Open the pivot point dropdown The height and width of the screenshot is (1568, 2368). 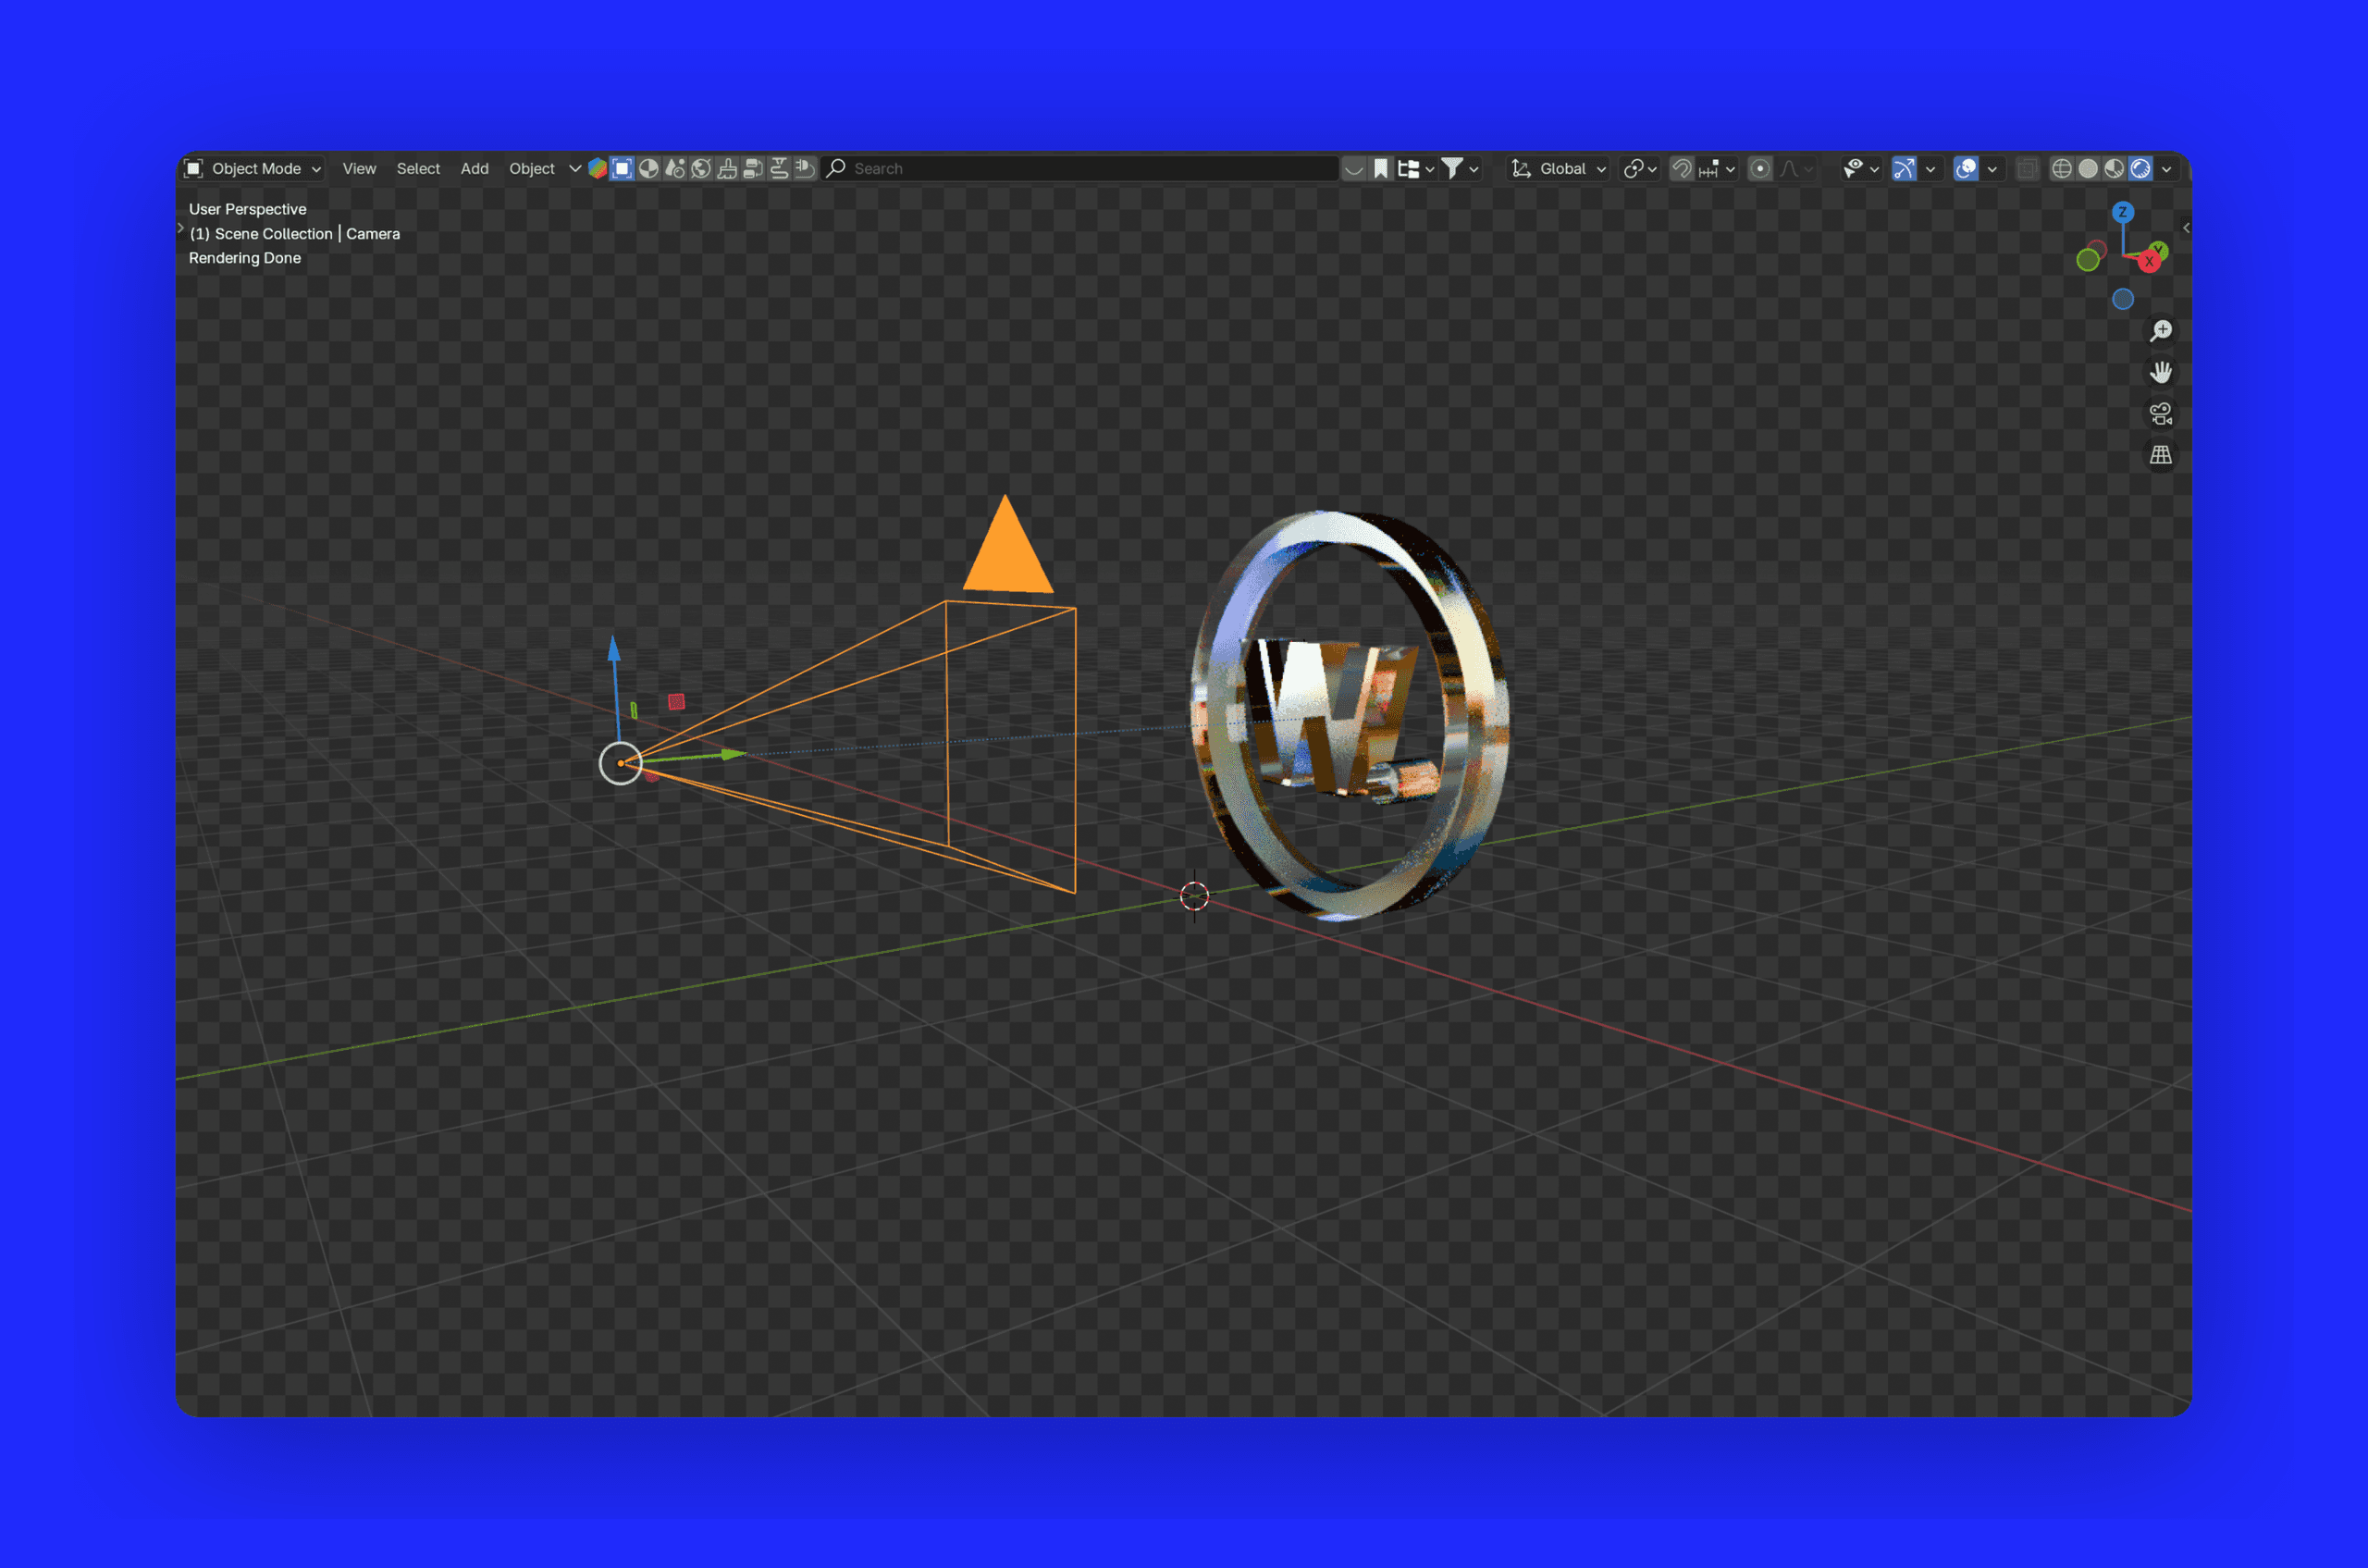[x=1640, y=169]
